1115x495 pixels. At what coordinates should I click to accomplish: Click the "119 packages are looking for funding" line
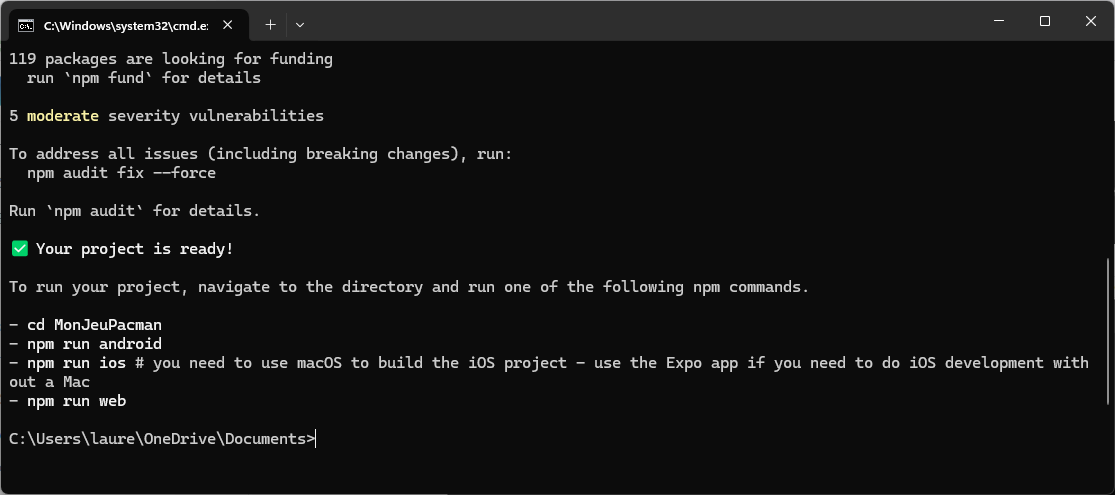pyautogui.click(x=171, y=59)
